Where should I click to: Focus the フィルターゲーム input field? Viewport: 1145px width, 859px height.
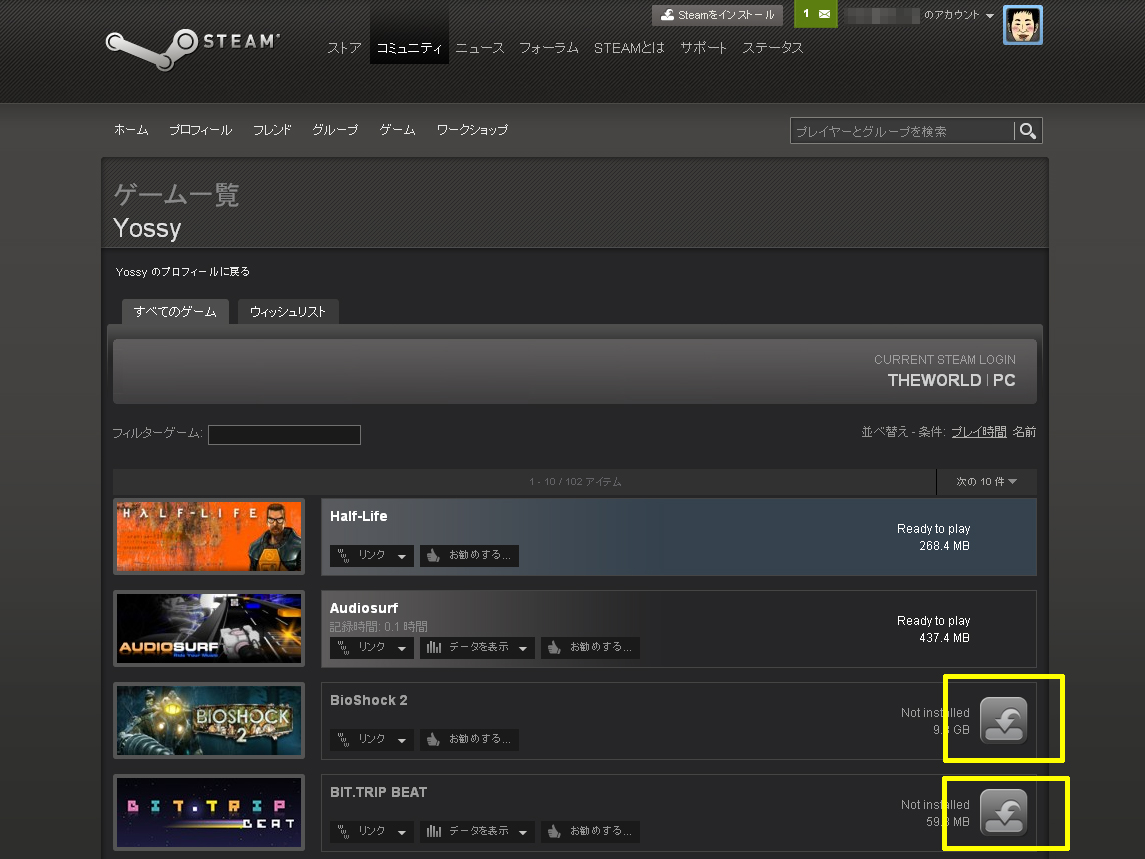pyautogui.click(x=284, y=435)
